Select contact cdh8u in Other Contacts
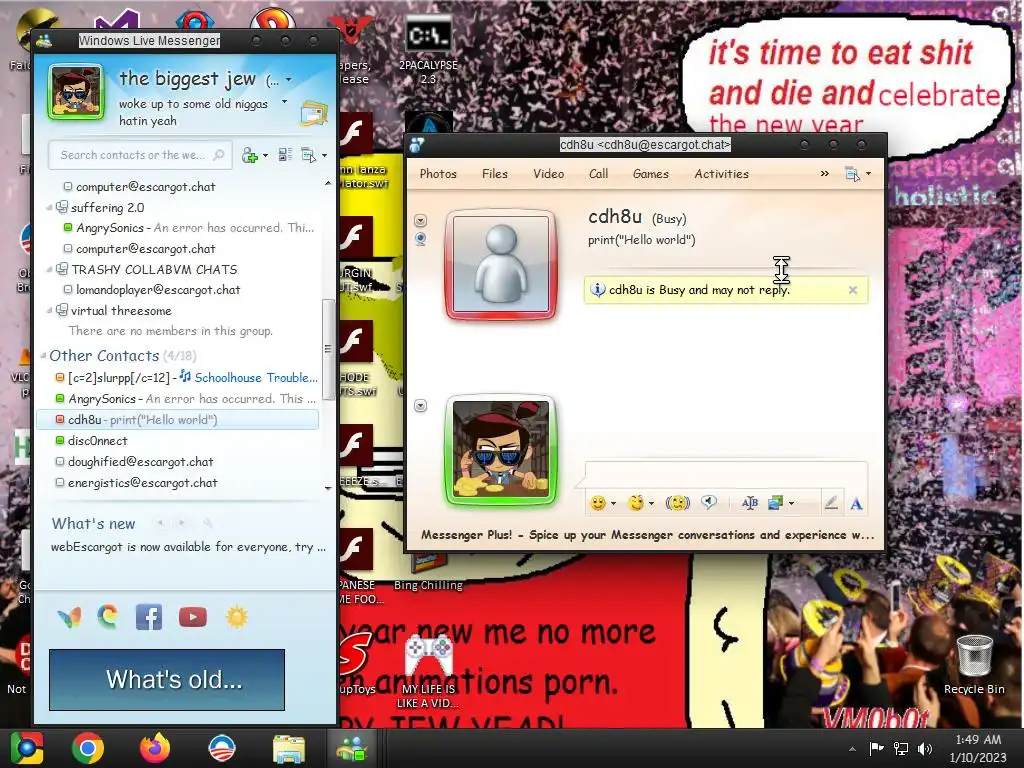 coord(178,419)
